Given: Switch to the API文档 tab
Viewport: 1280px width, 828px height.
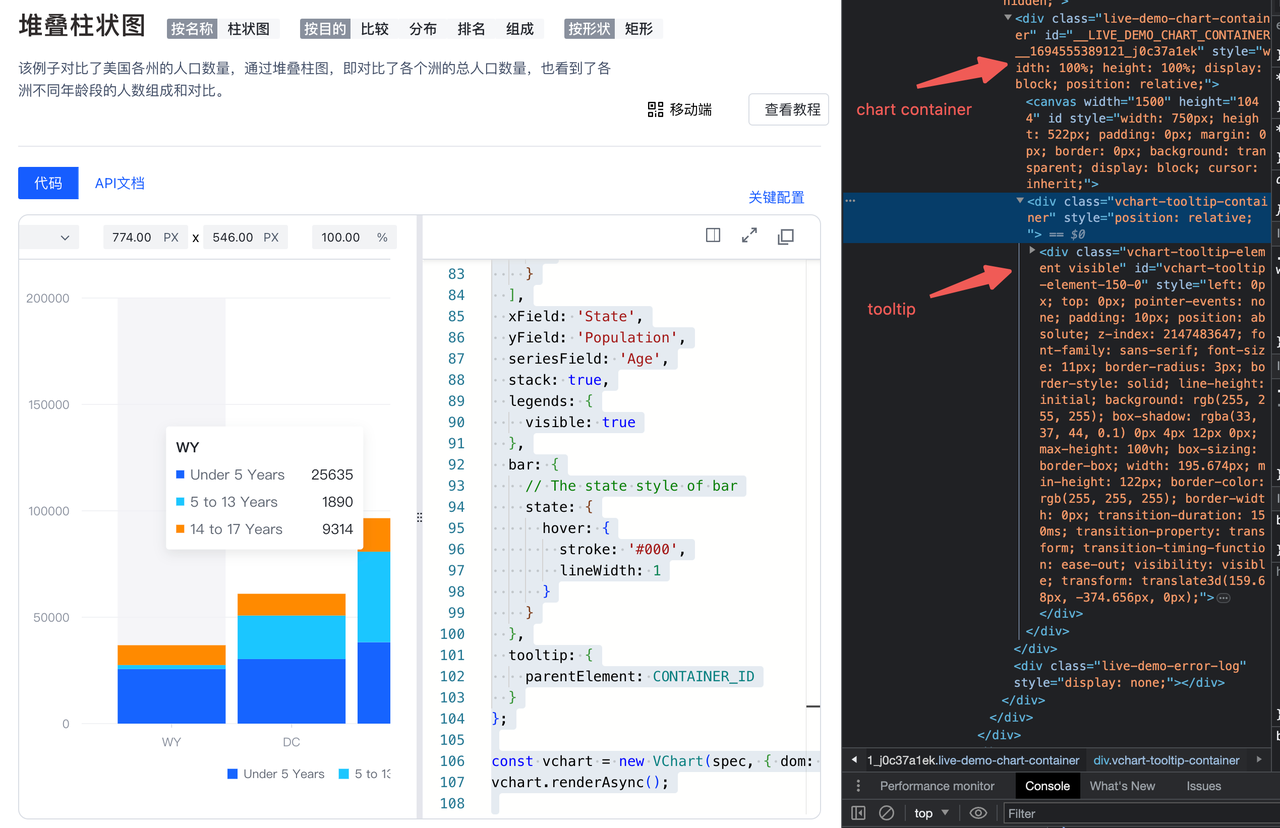Looking at the screenshot, I should (120, 183).
